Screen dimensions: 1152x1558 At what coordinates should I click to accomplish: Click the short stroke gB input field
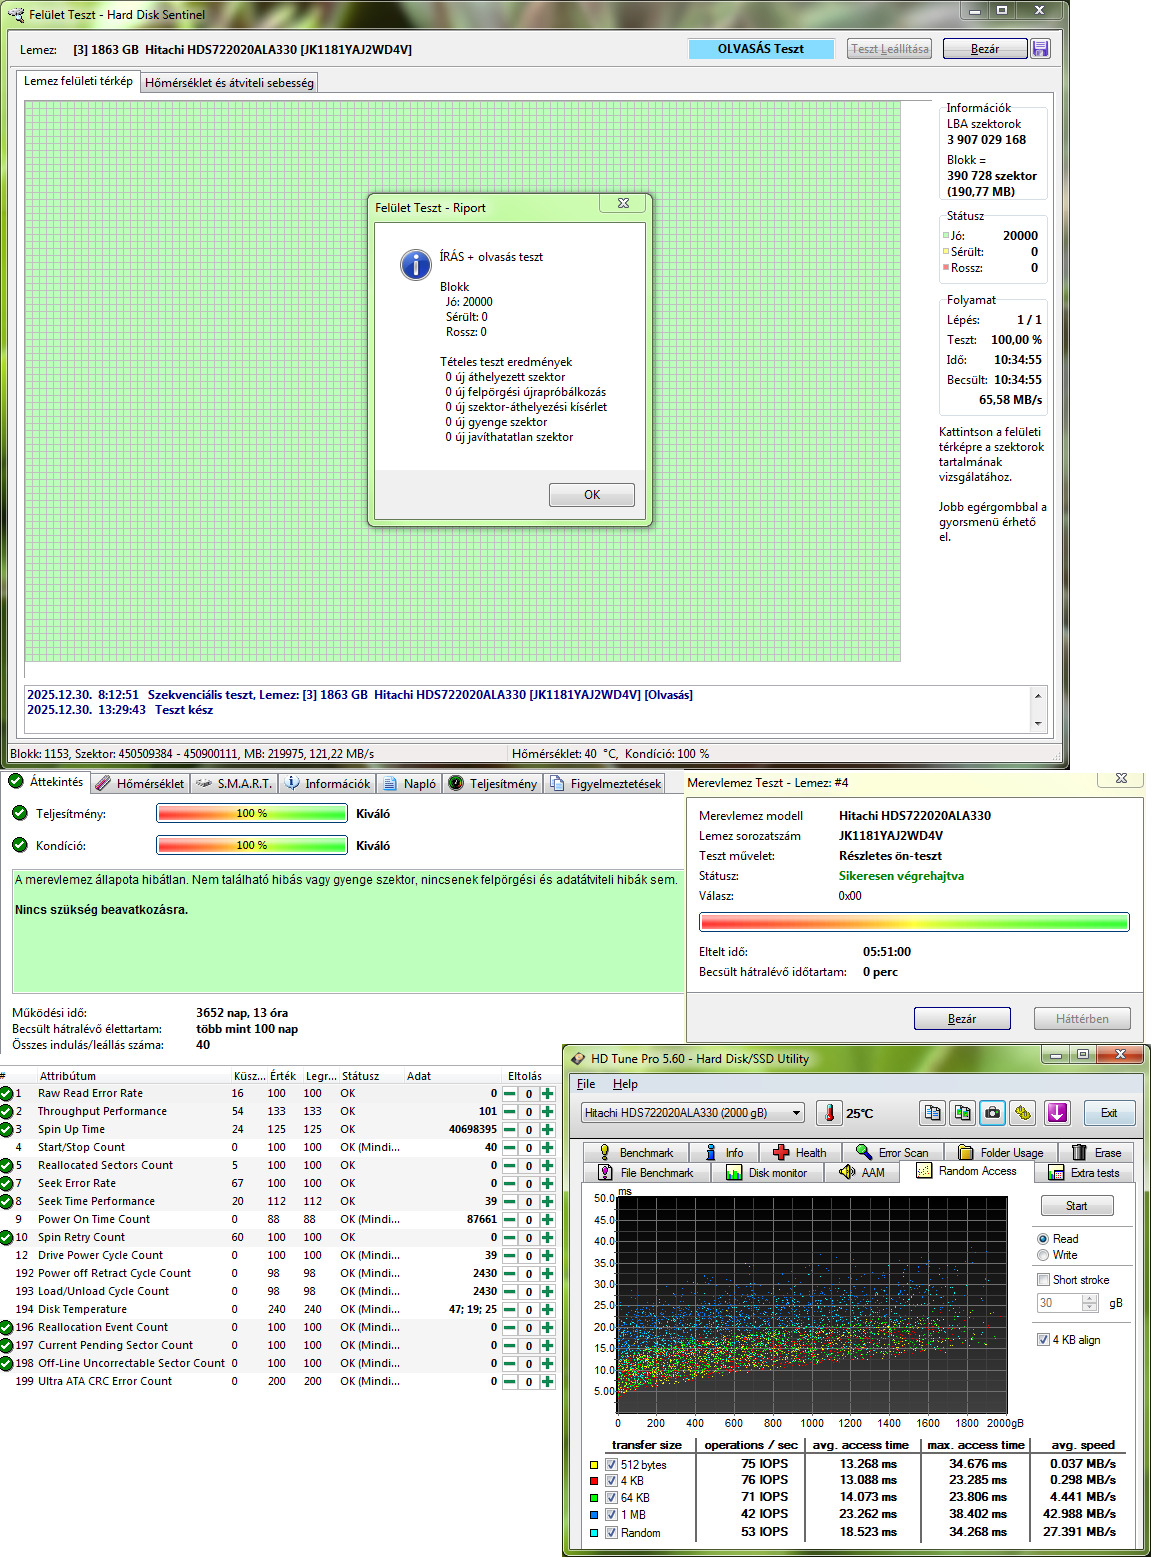click(1059, 1303)
